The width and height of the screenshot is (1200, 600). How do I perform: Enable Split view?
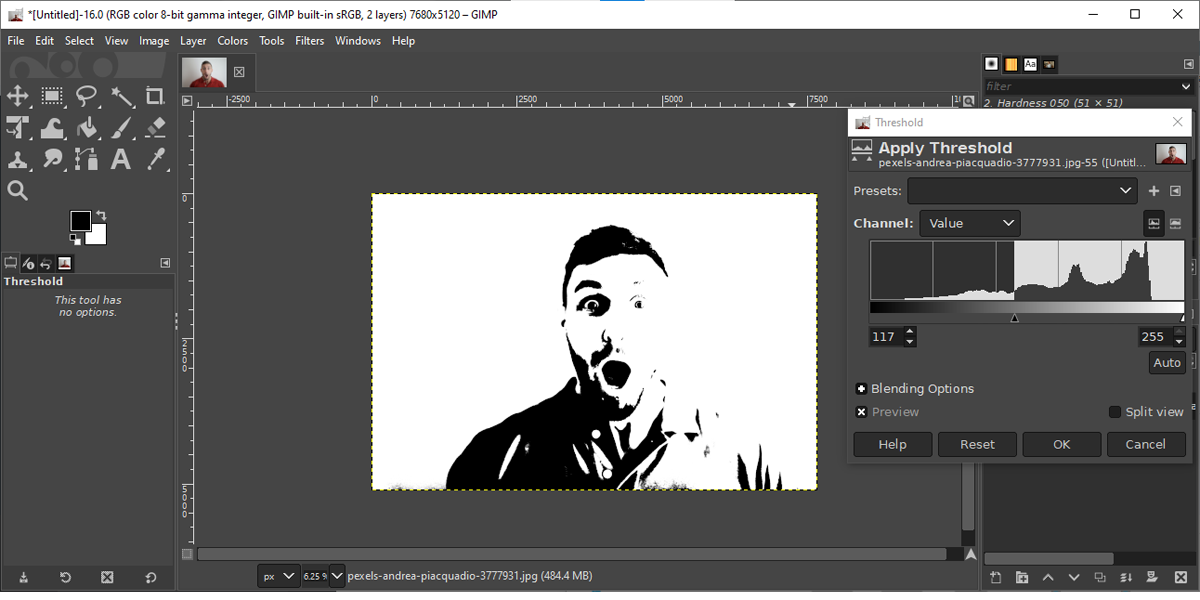coord(1113,411)
